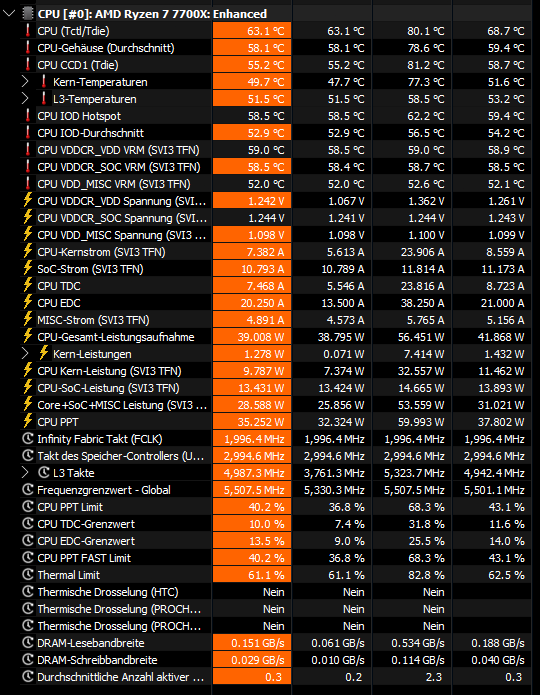This screenshot has height=695, width=540.
Task: Select the CPU PPT FAST Limit label
Action: pyautogui.click(x=84, y=558)
